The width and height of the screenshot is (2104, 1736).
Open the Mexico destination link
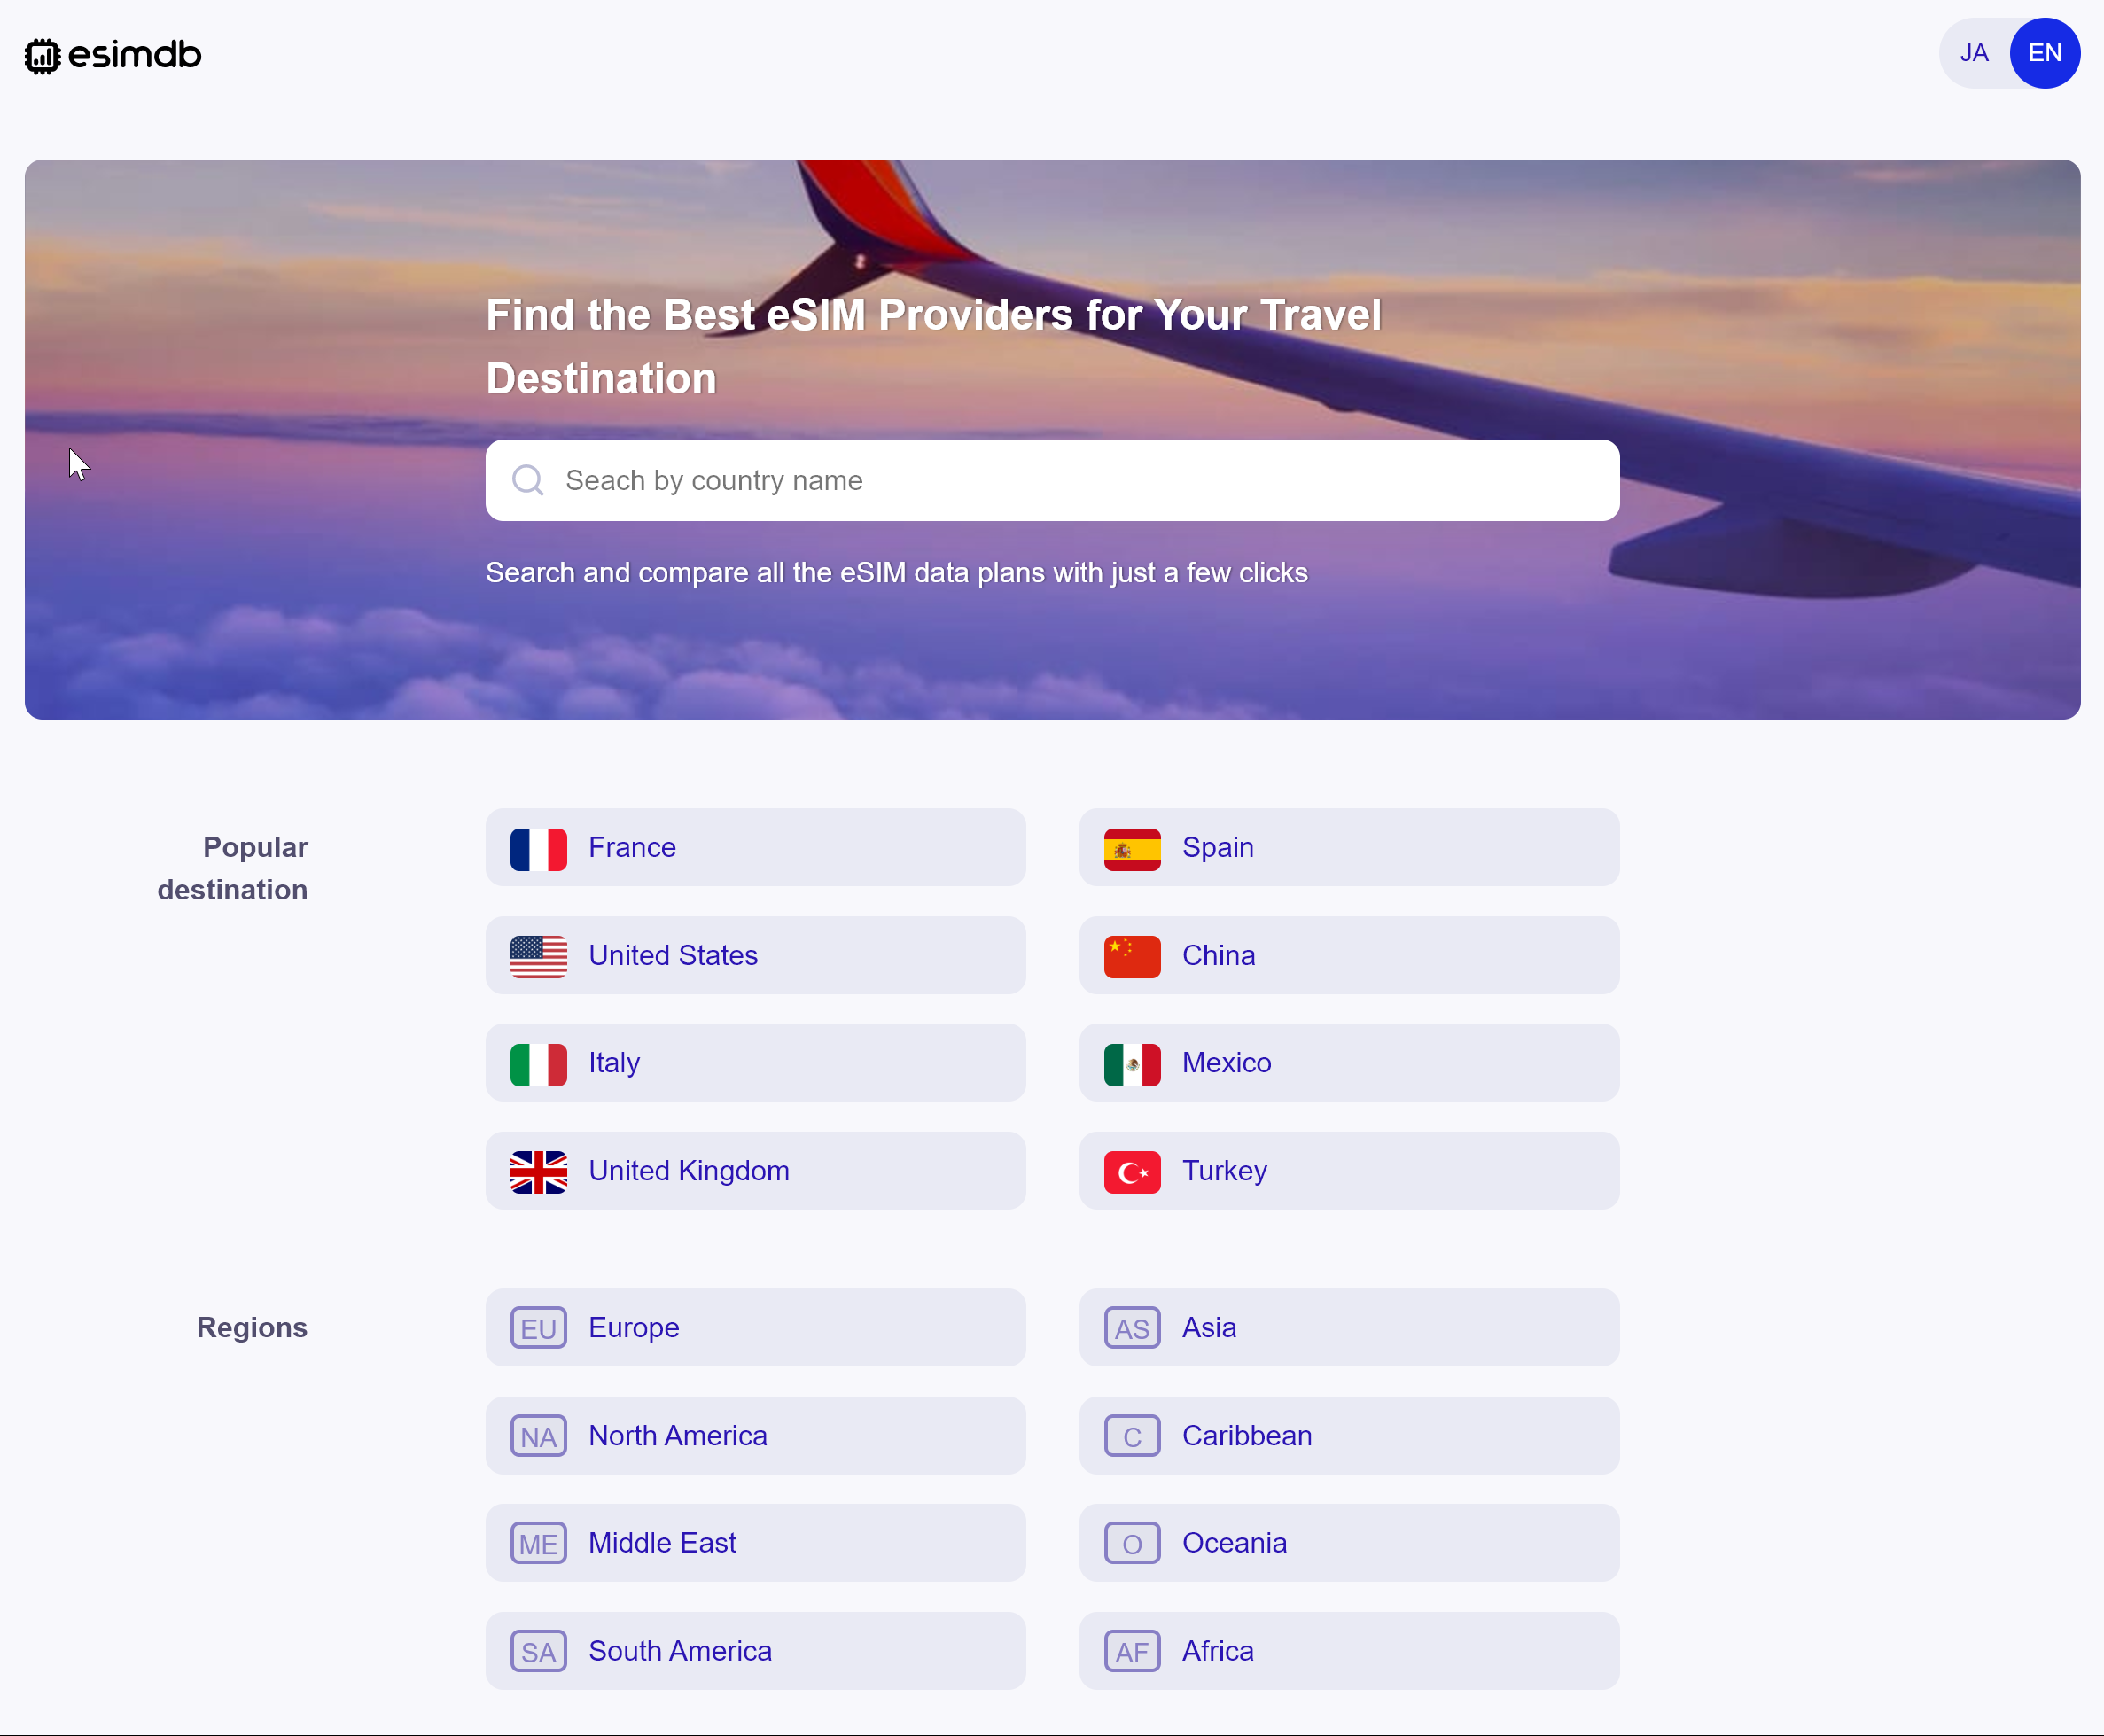click(x=1348, y=1063)
